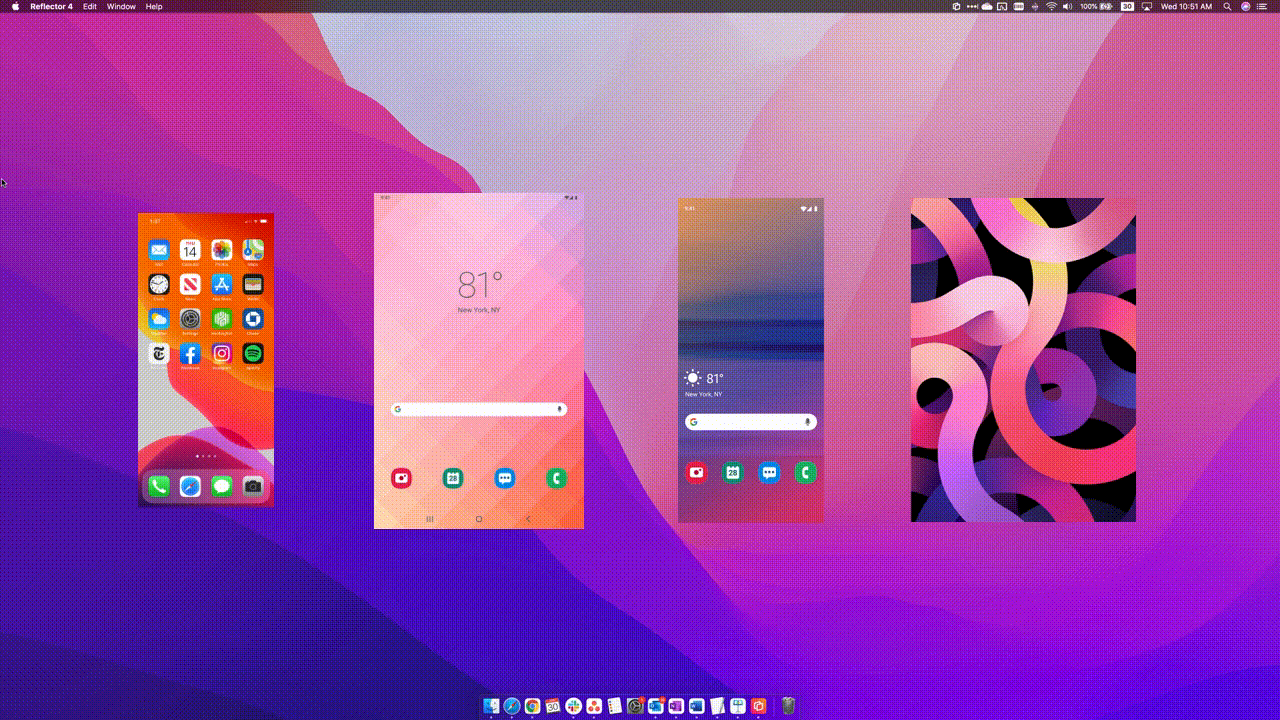Open Wi-Fi status in menu bar
Viewport: 1280px width, 720px height.
click(1051, 6)
